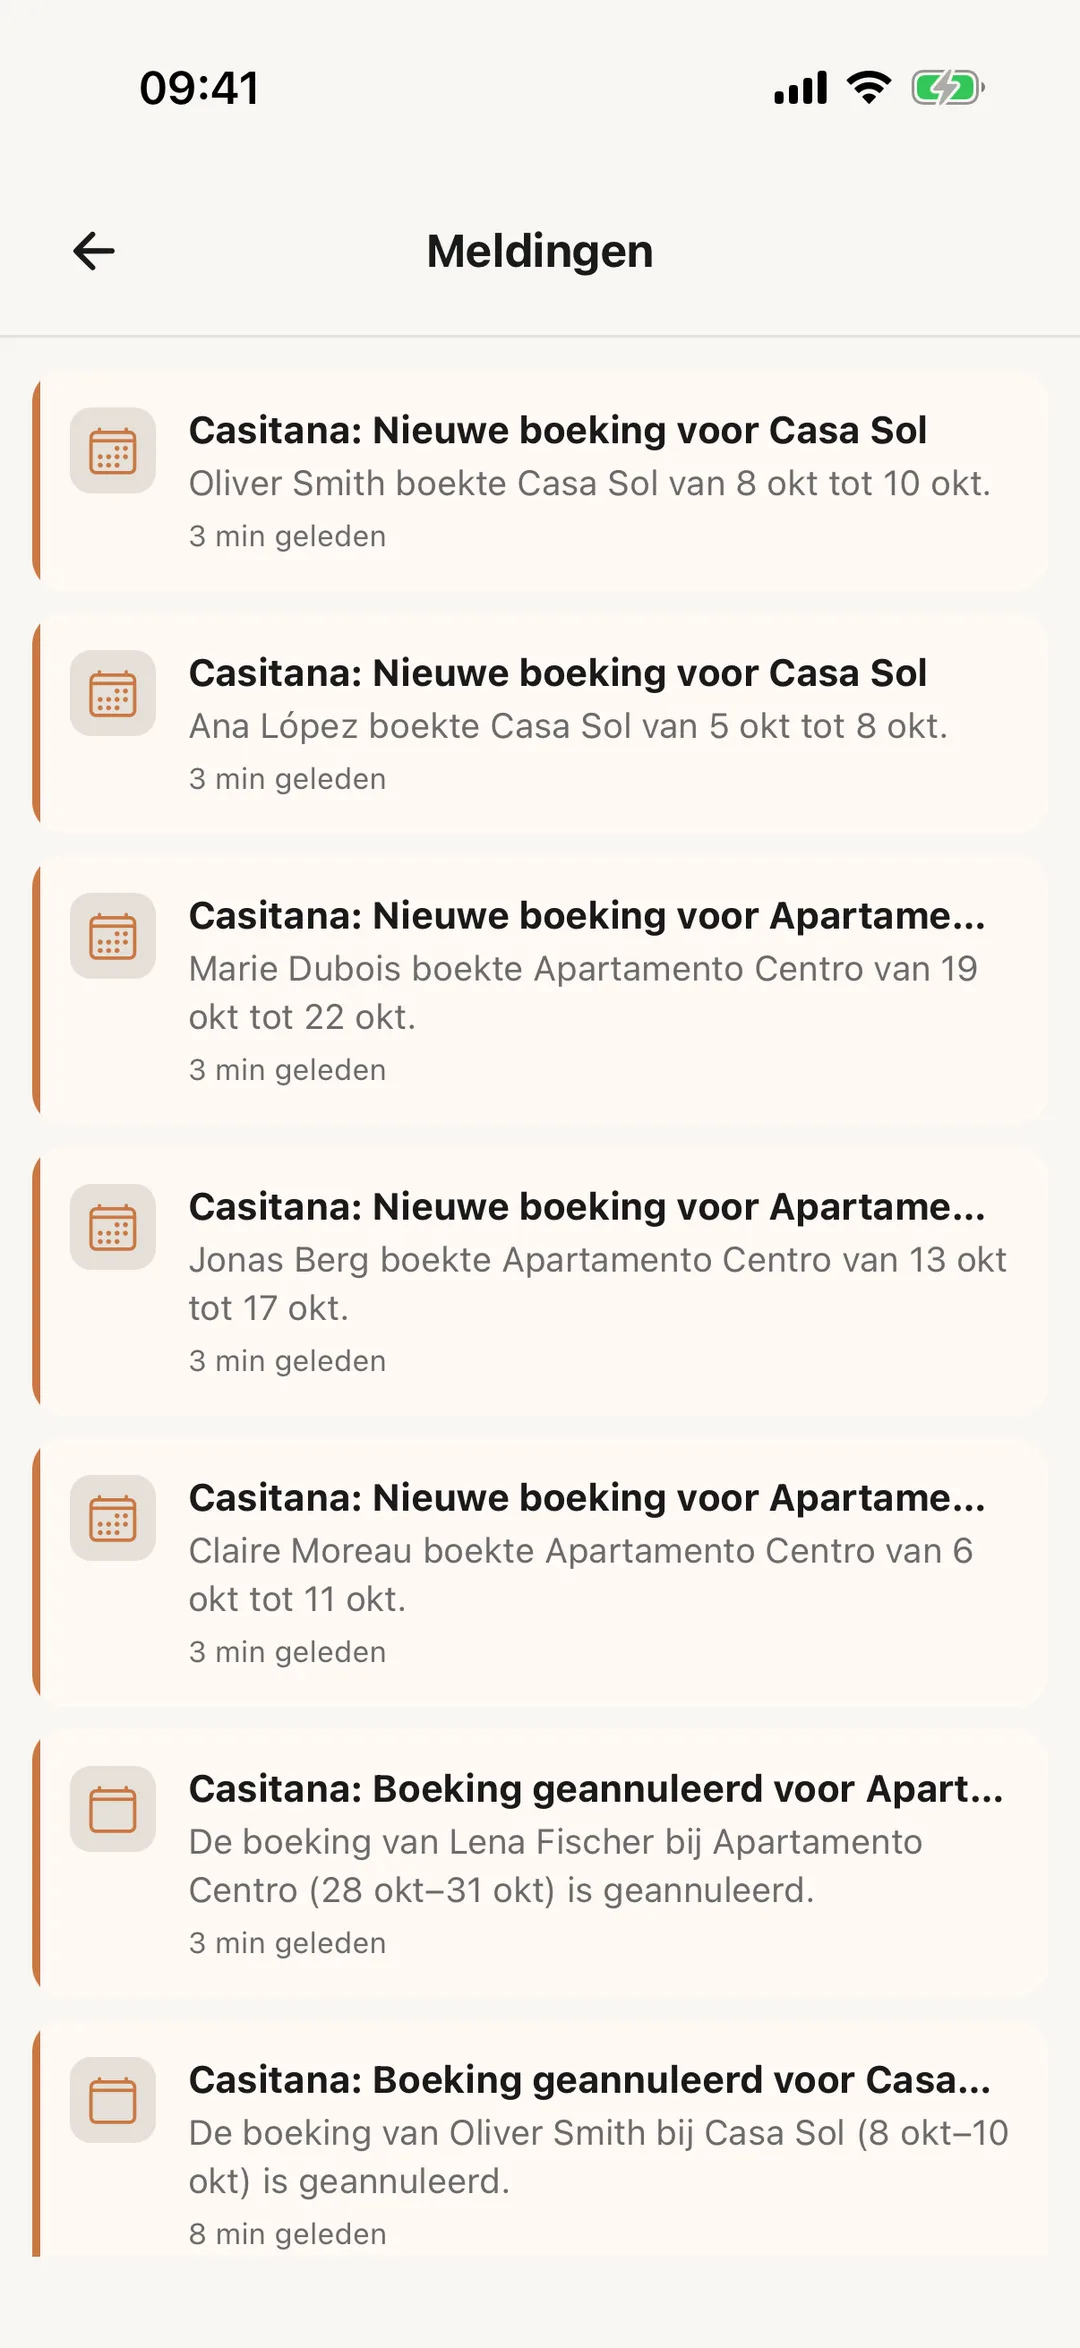Tap the cellular signal bars icon
The height and width of the screenshot is (2348, 1080).
(800, 88)
